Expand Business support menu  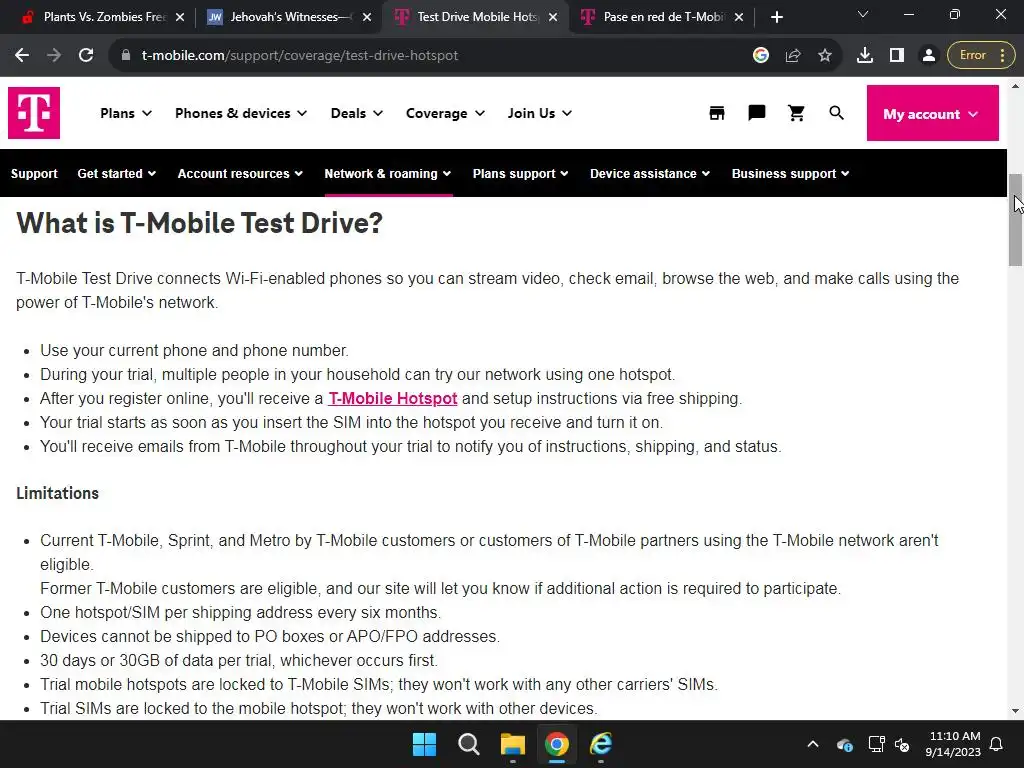tap(790, 174)
